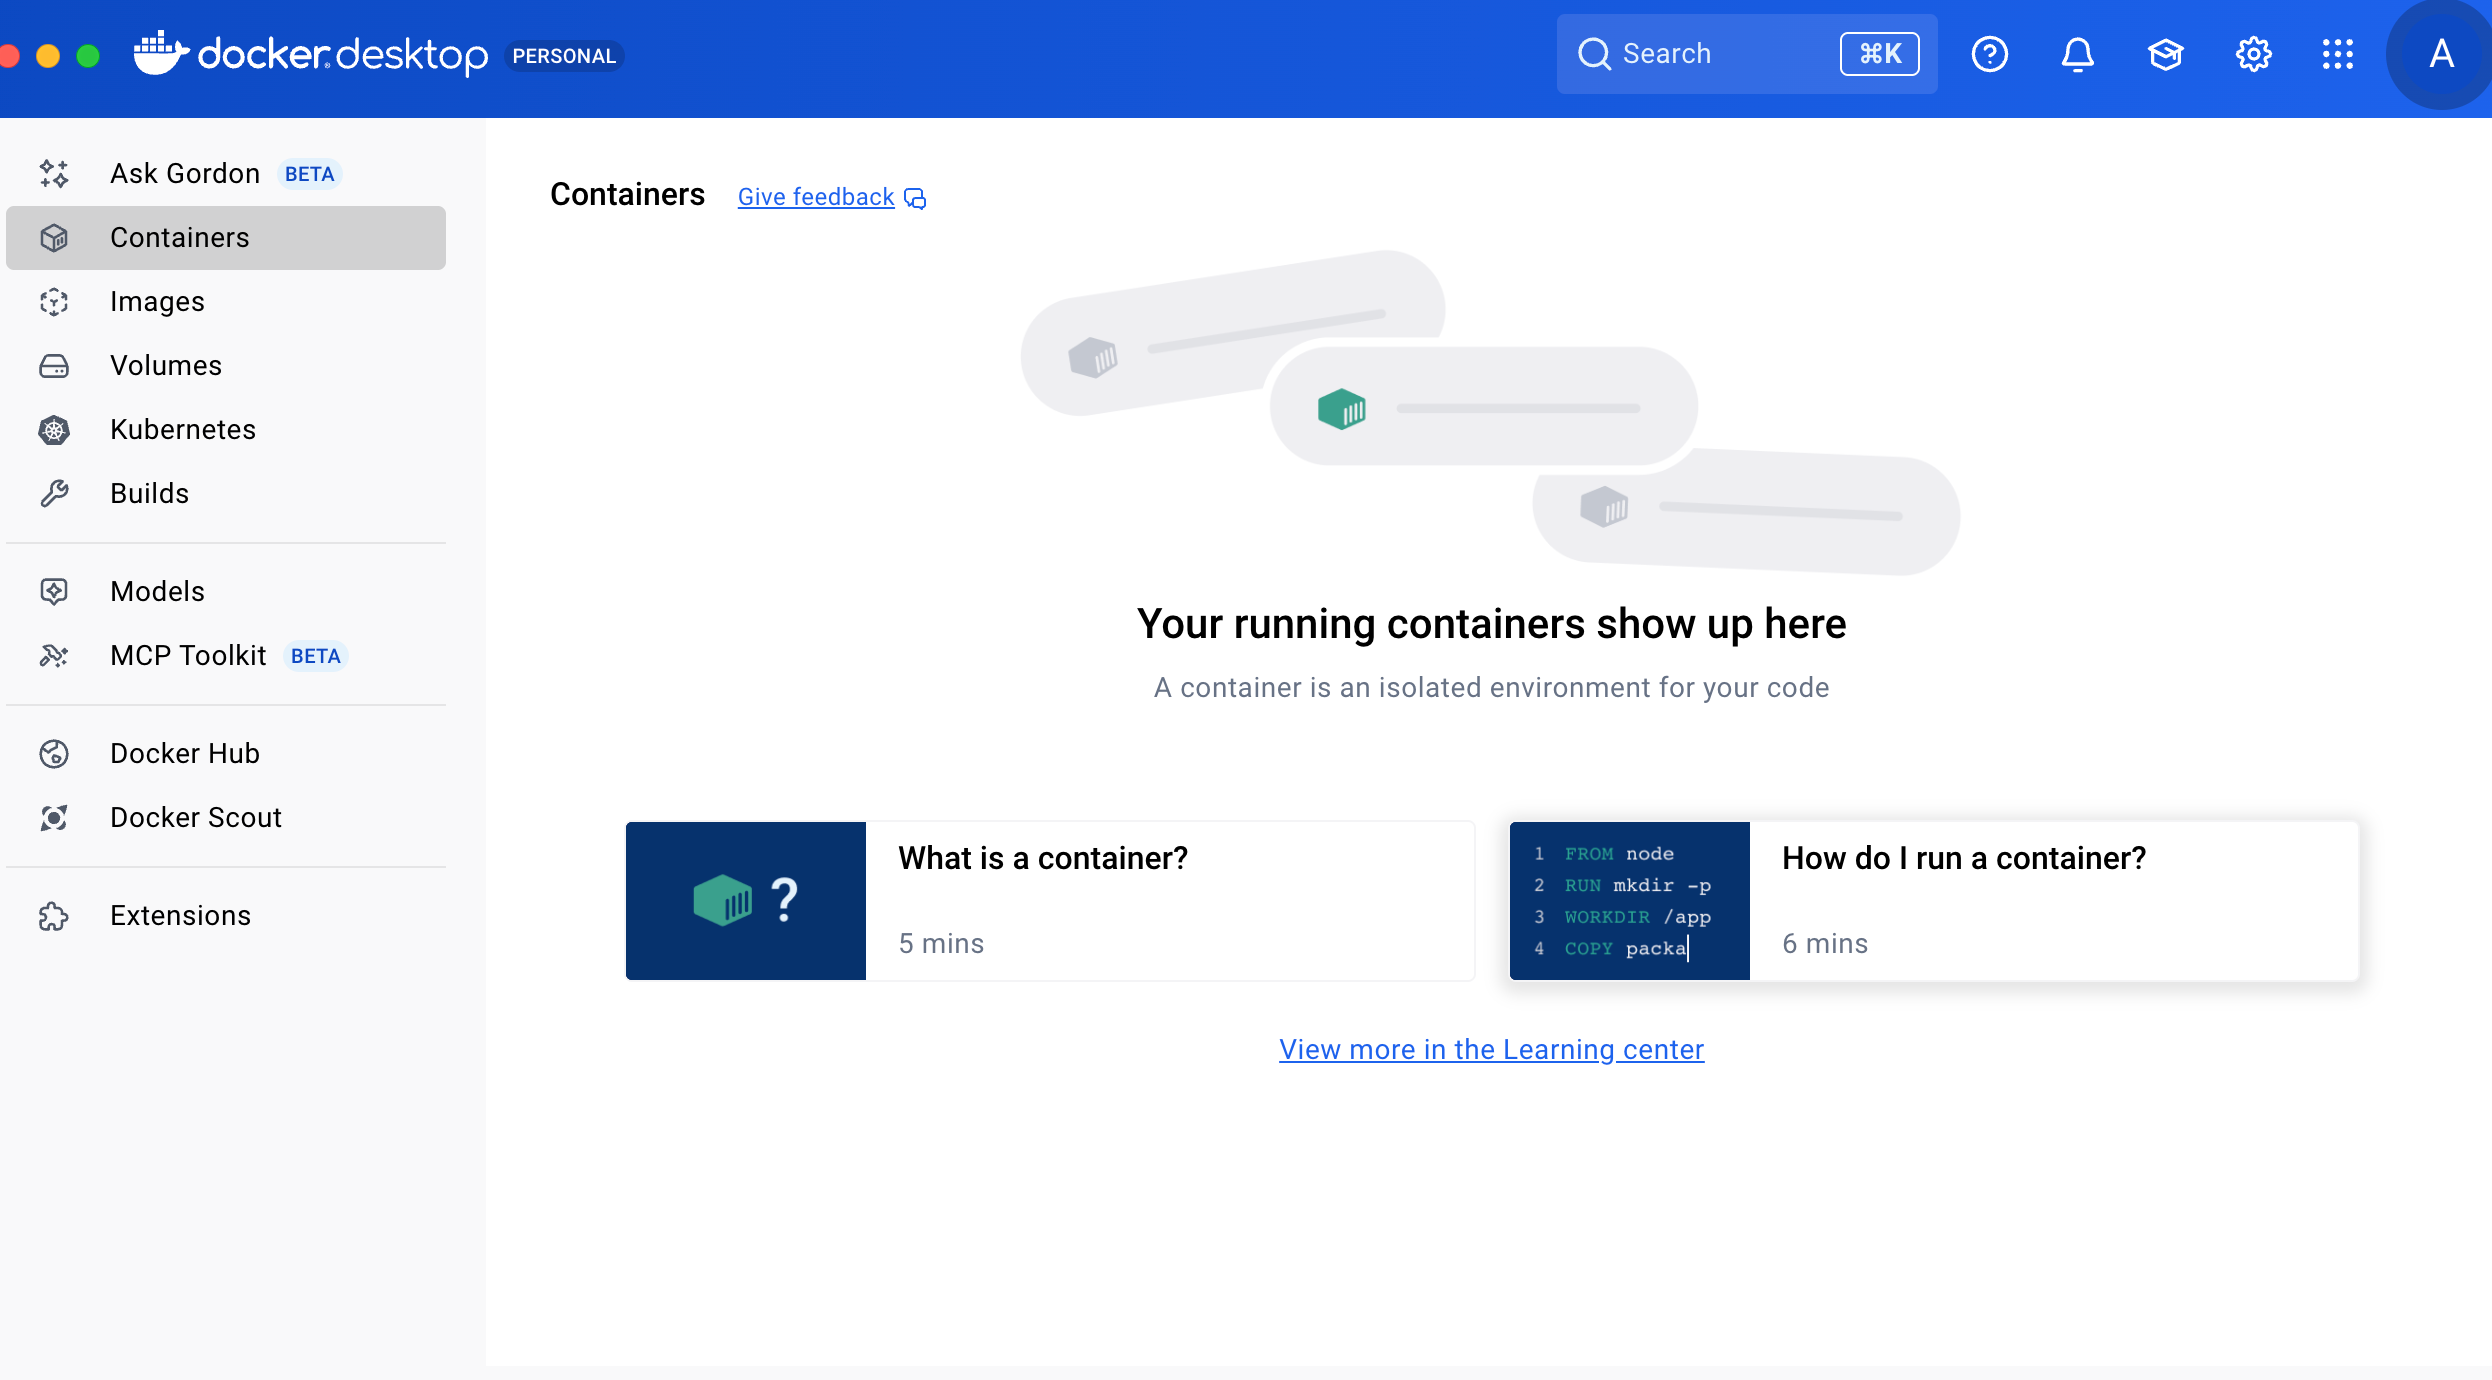Image resolution: width=2492 pixels, height=1380 pixels.
Task: Open the Builds section
Action: coord(149,494)
